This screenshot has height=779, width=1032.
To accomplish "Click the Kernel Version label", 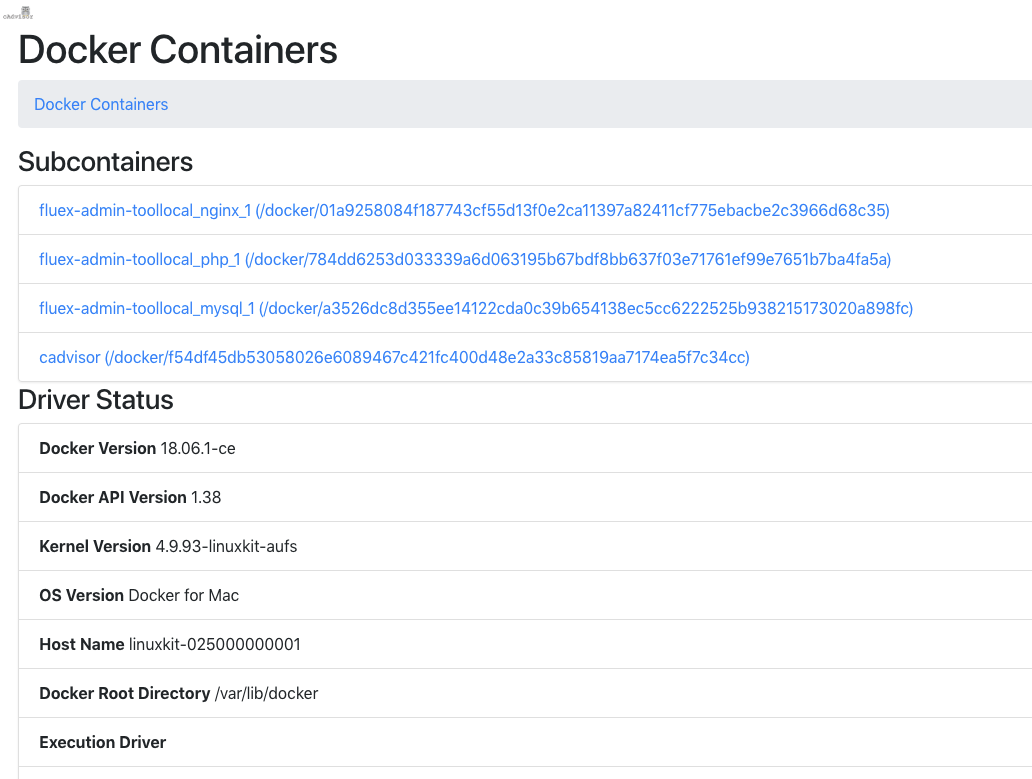I will [95, 546].
